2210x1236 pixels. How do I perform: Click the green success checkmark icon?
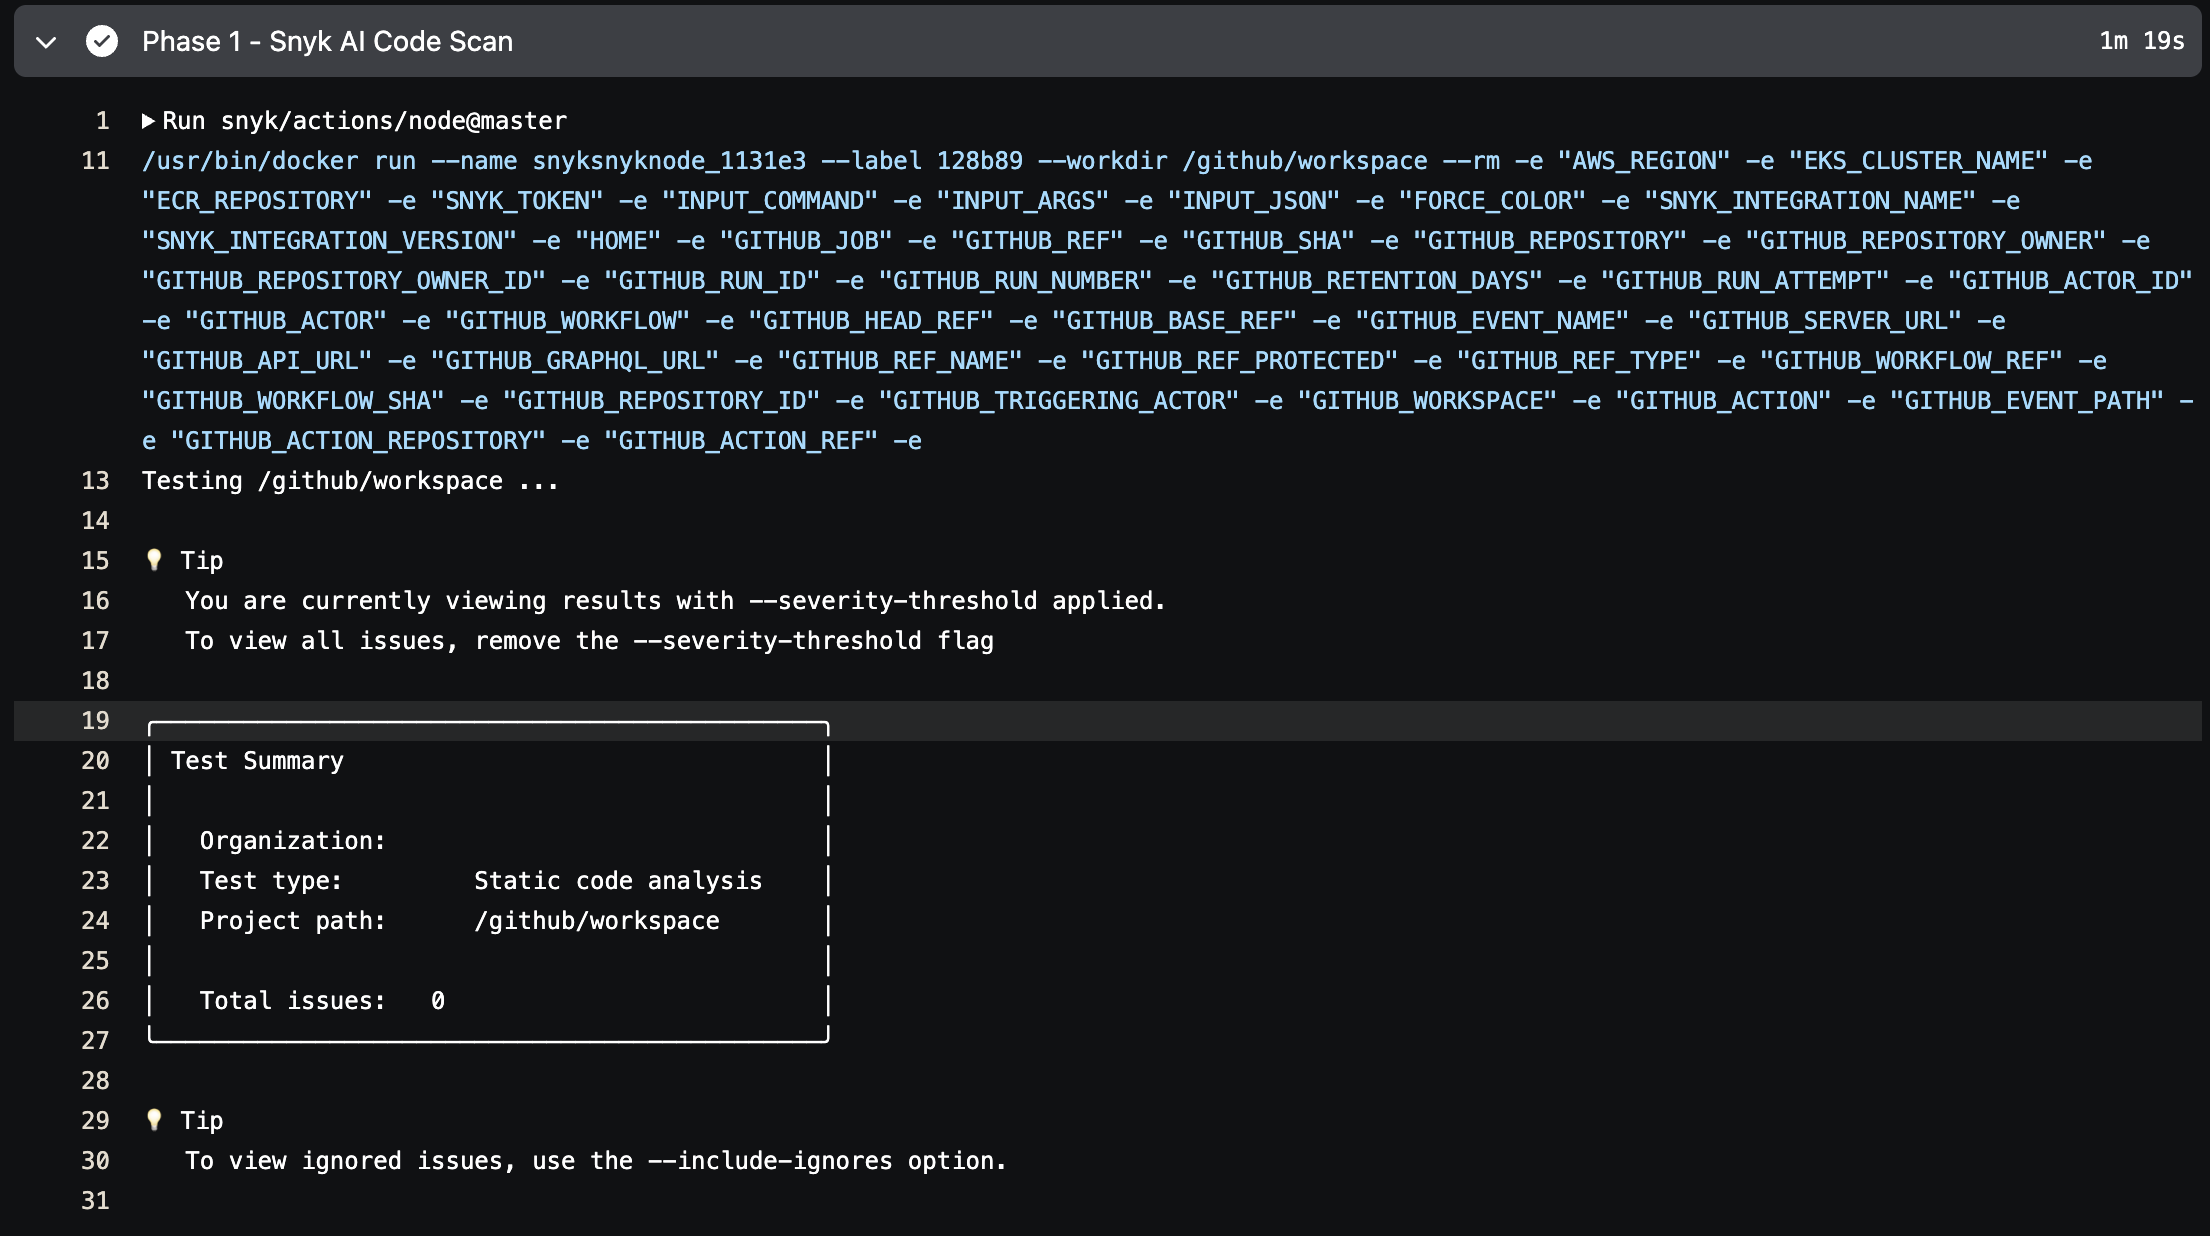tap(102, 41)
